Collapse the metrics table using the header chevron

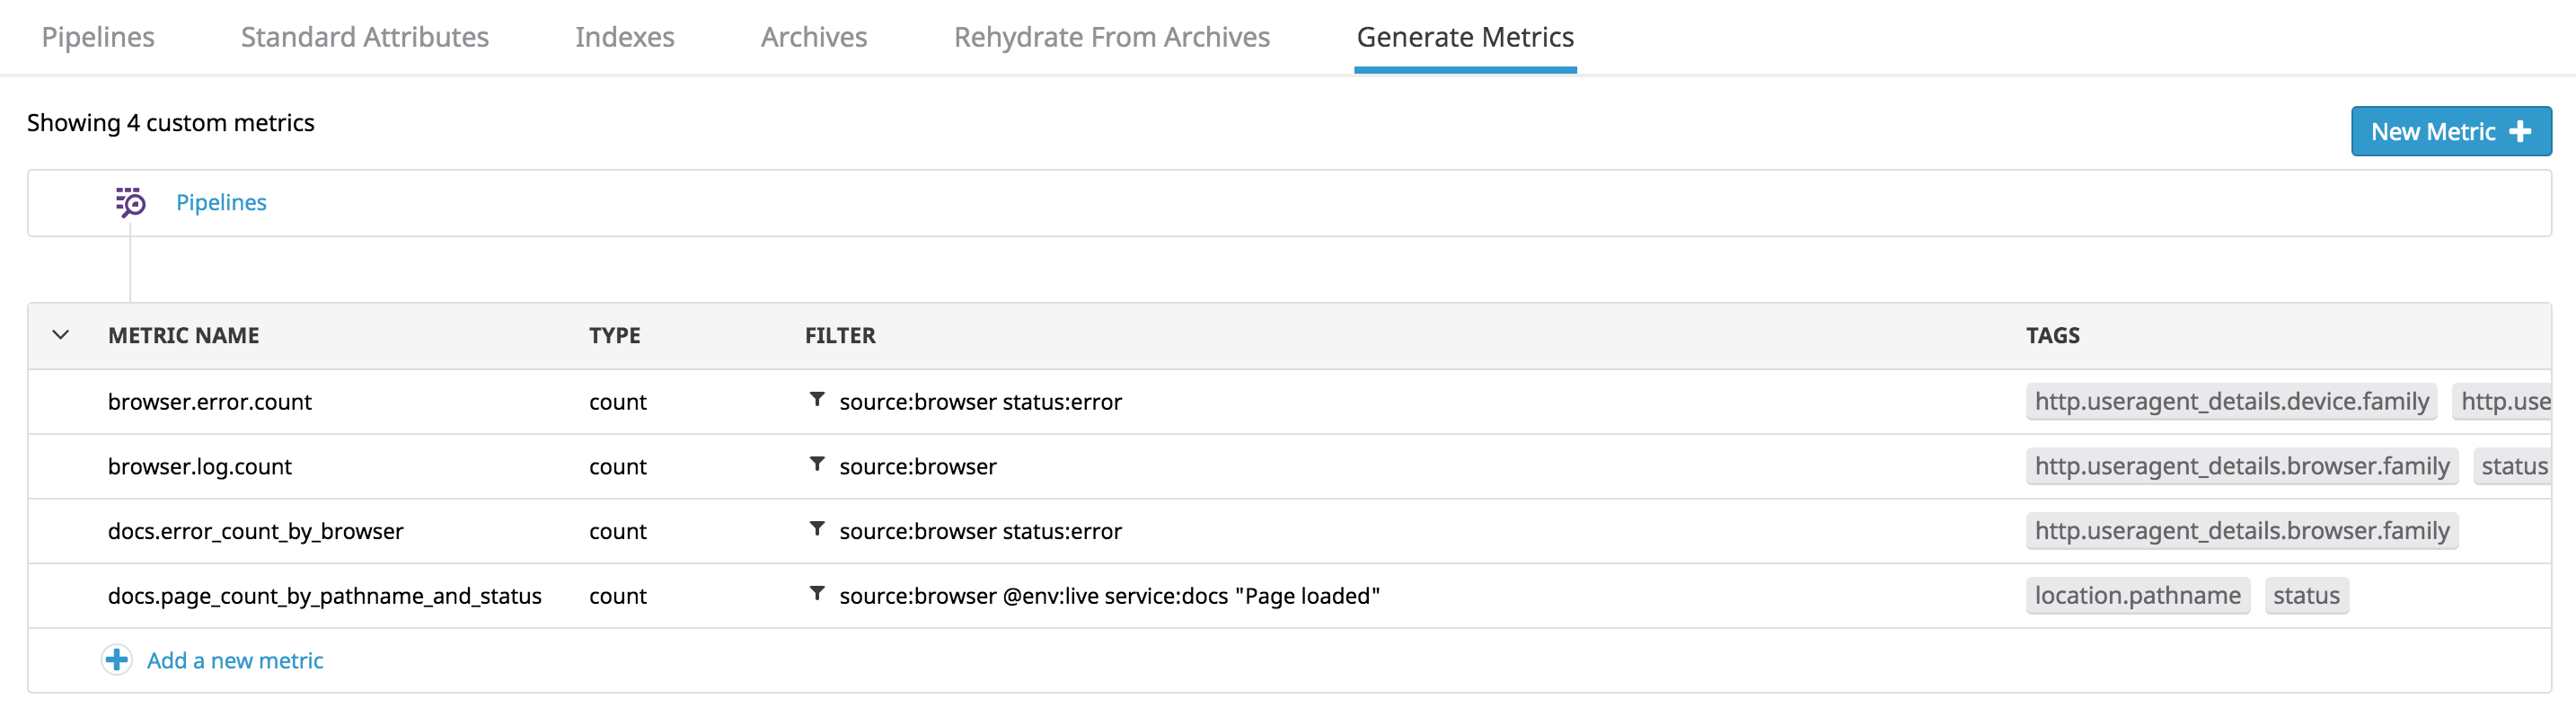coord(61,335)
